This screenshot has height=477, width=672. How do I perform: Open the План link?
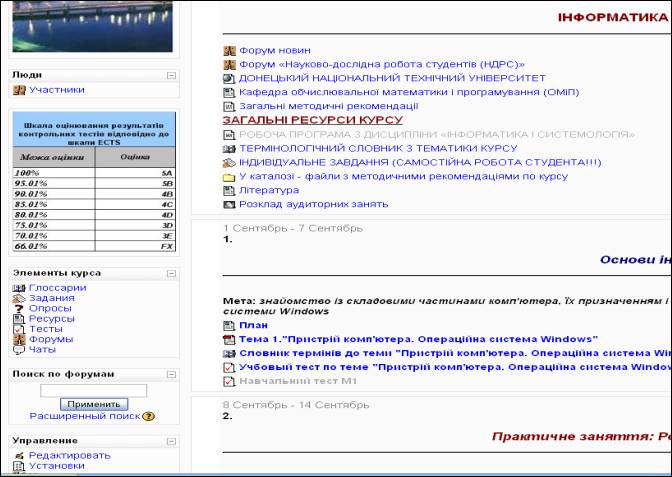(x=253, y=326)
